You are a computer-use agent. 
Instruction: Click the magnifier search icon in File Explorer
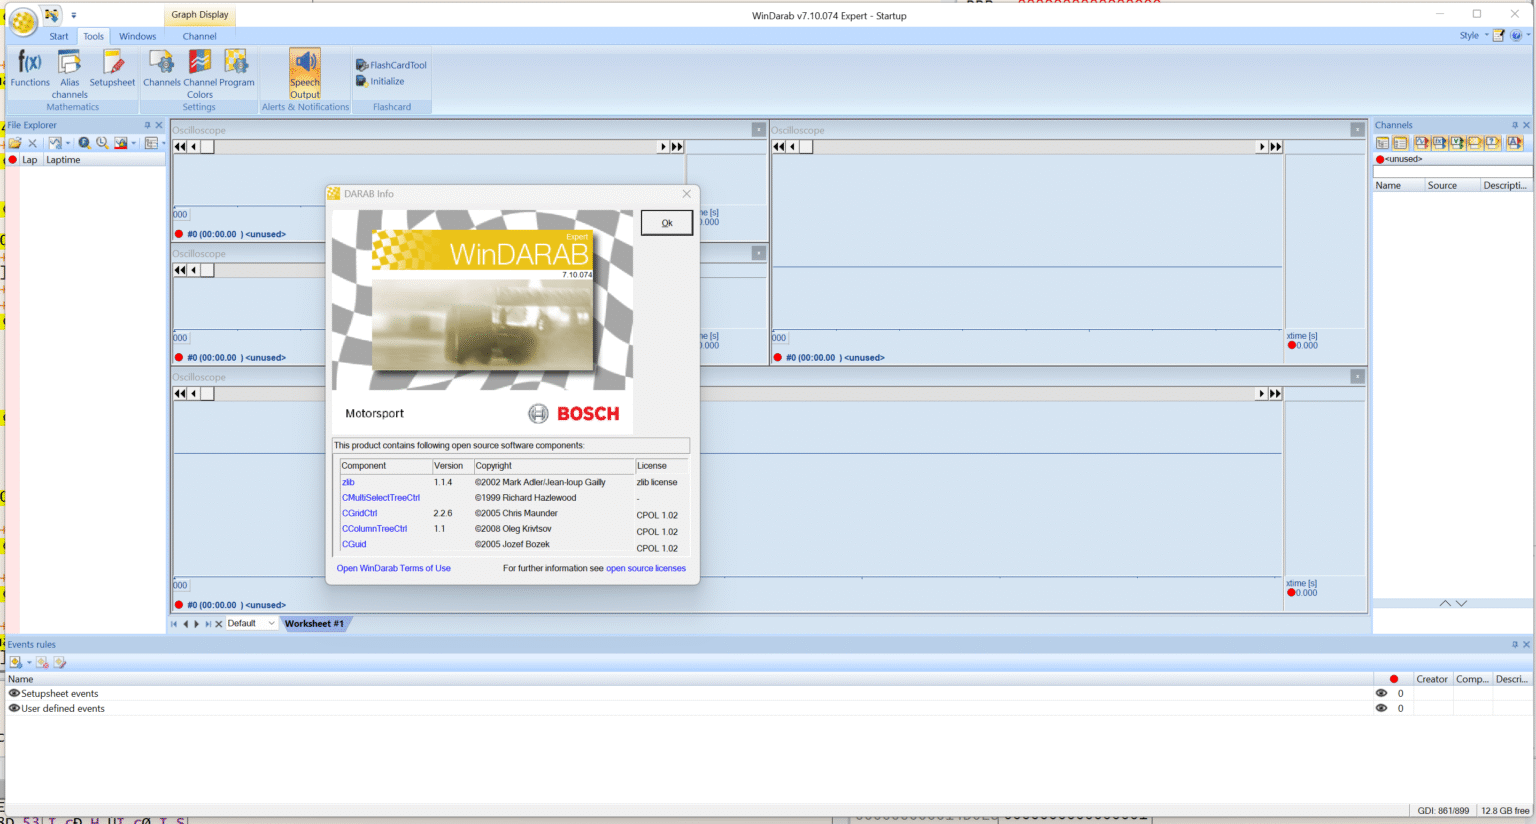point(85,143)
